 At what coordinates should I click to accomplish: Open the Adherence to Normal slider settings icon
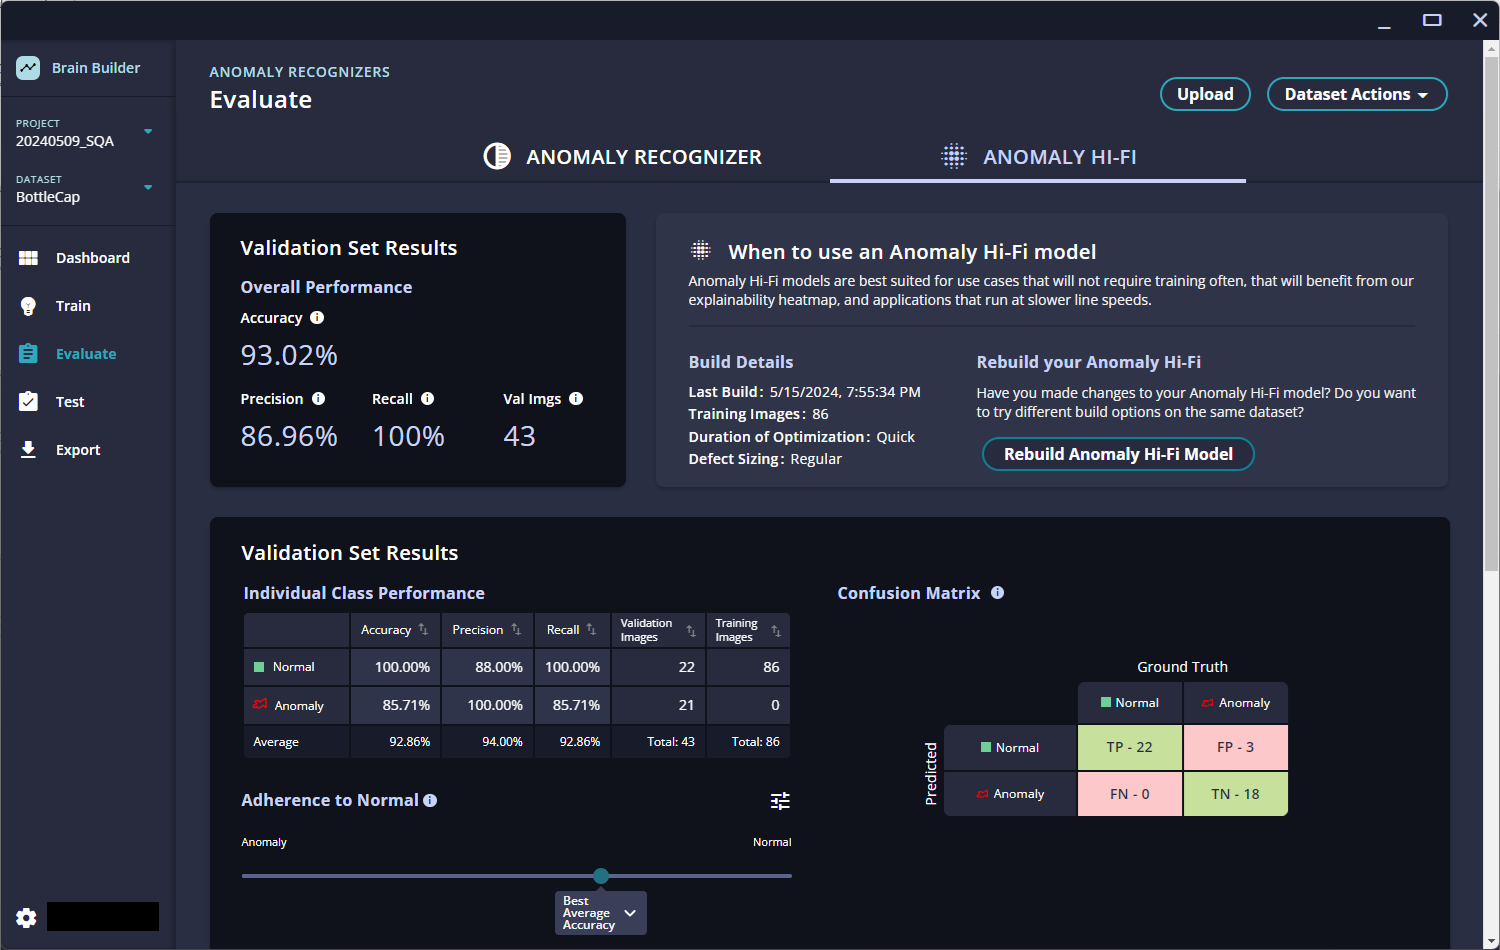[780, 801]
